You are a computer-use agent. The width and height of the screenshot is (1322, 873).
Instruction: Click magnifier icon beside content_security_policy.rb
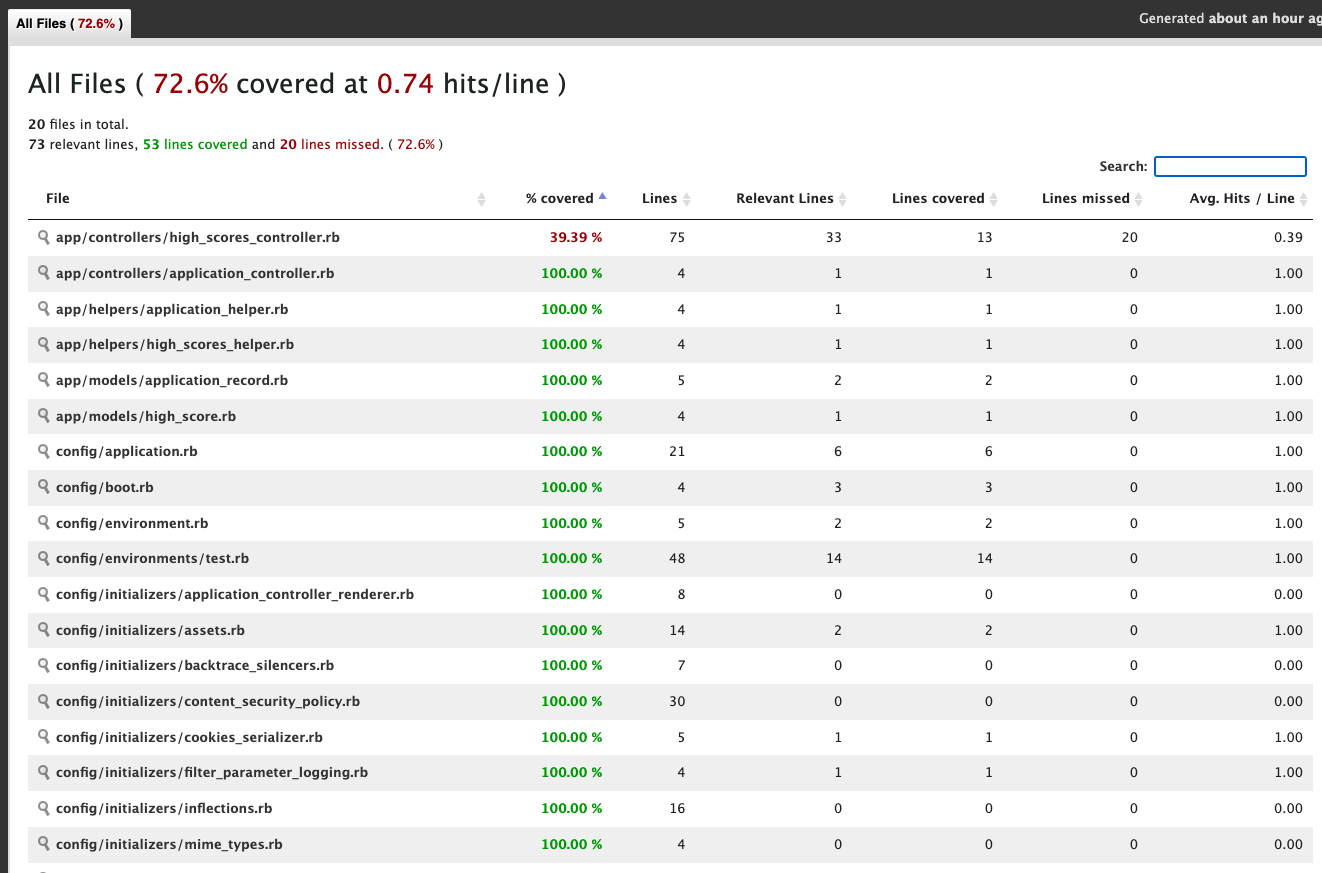43,701
